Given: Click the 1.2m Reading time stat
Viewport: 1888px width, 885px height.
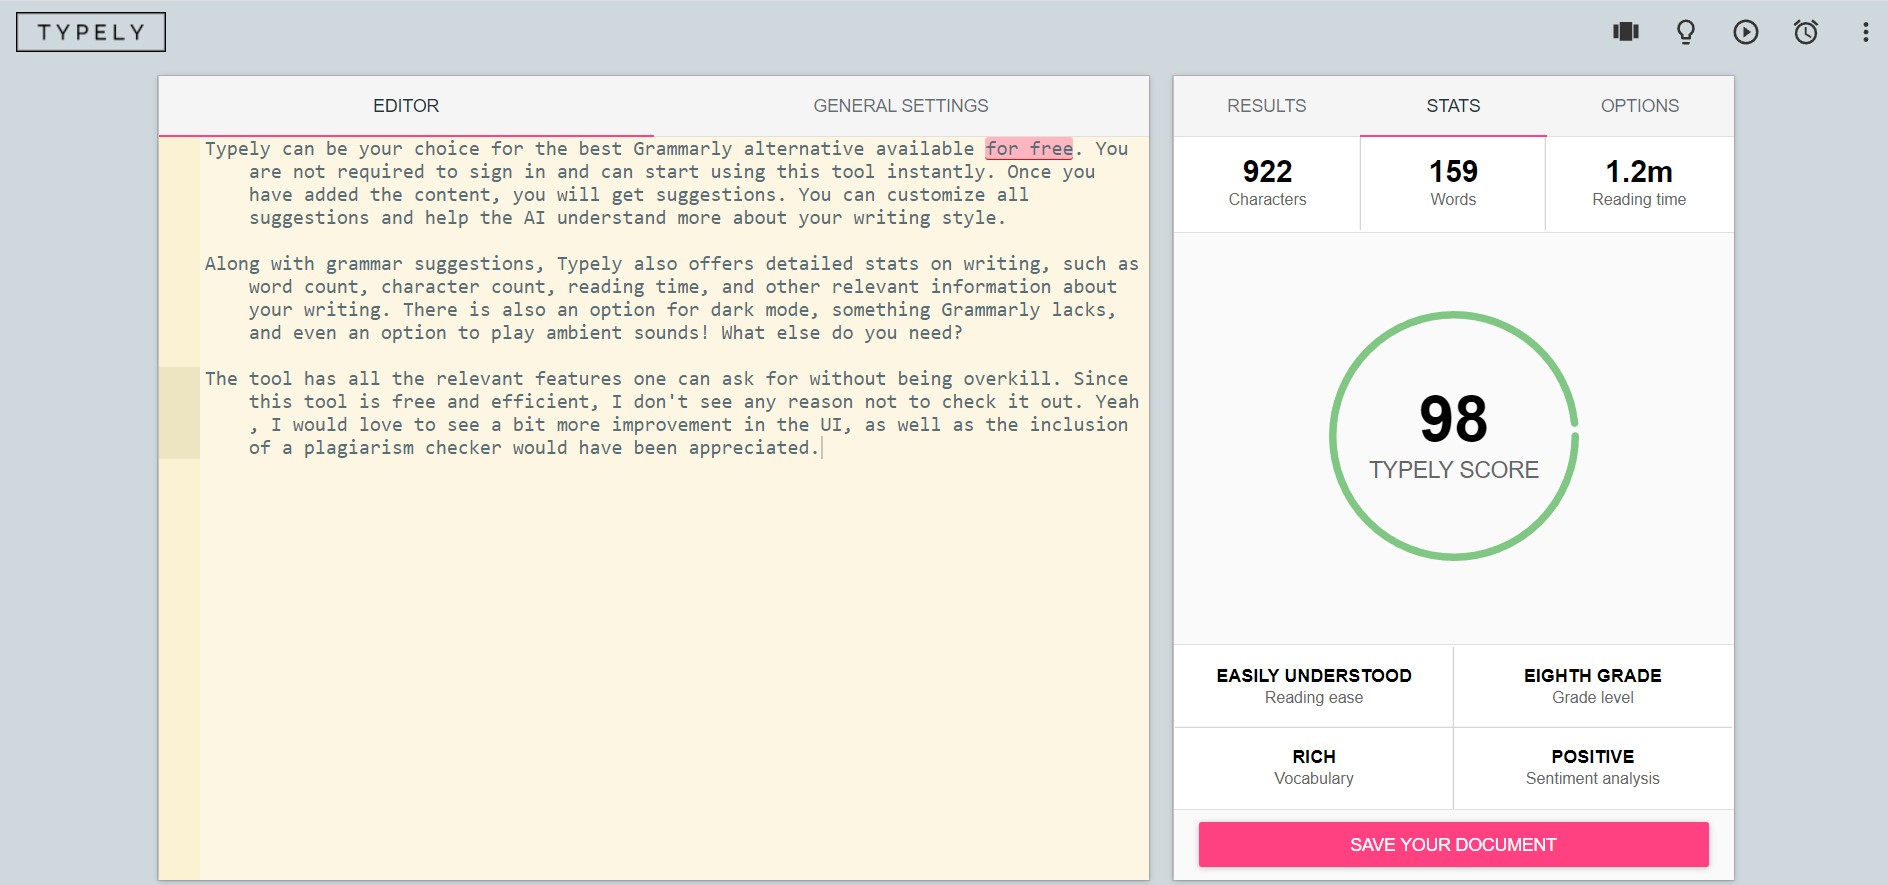Looking at the screenshot, I should pos(1639,184).
